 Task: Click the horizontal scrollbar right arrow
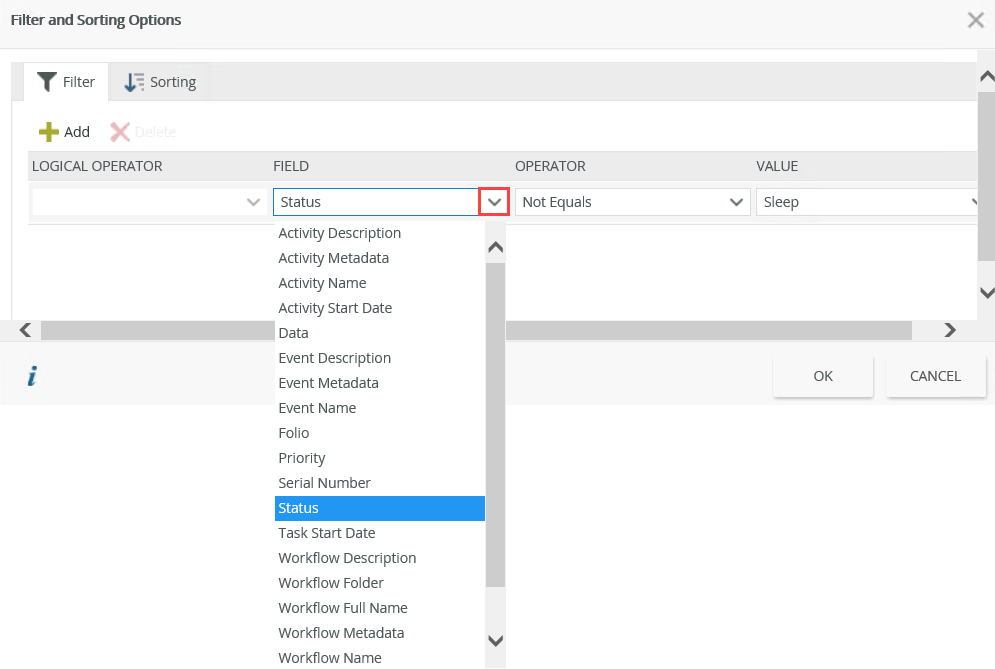click(x=950, y=330)
